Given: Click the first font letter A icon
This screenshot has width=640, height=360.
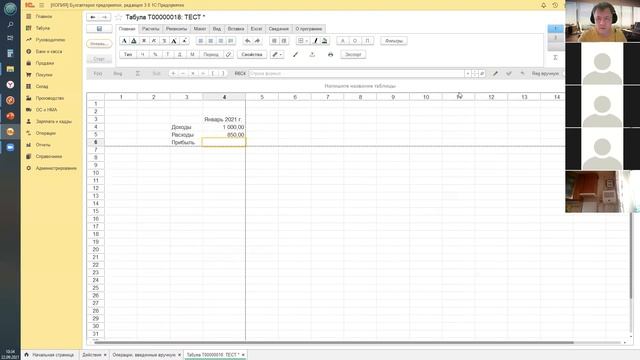Looking at the screenshot, I should (124, 41).
